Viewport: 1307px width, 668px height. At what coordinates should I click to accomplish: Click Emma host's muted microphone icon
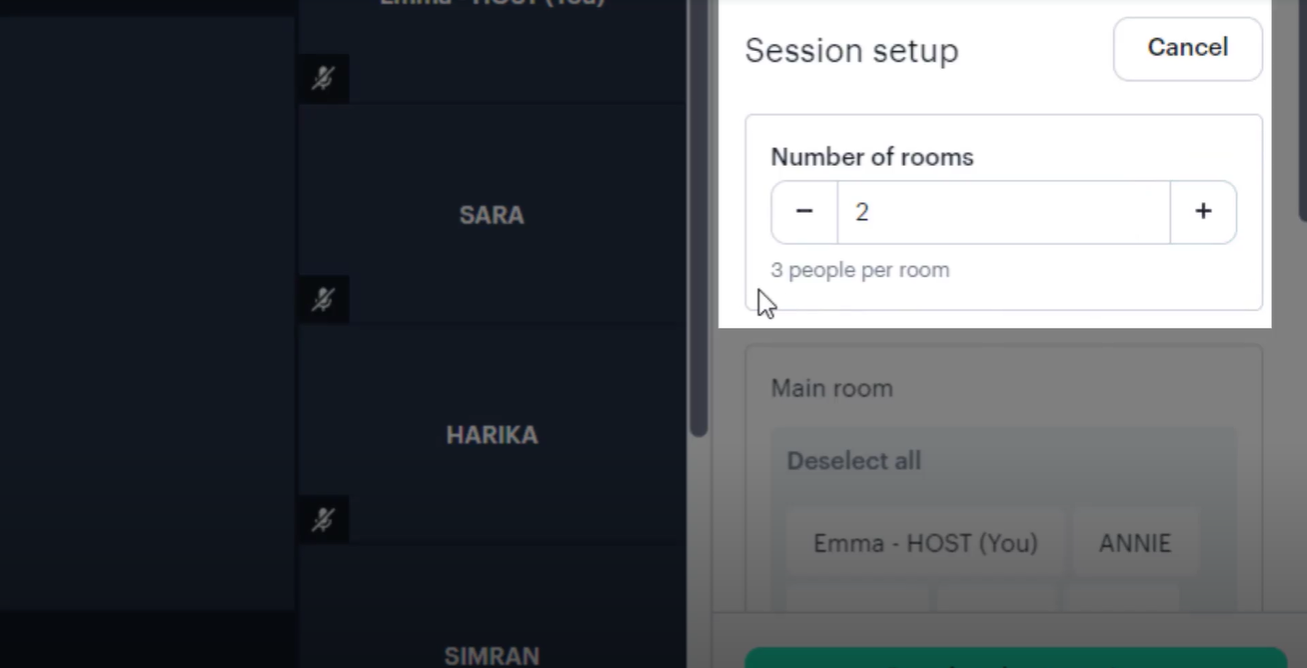click(x=322, y=78)
